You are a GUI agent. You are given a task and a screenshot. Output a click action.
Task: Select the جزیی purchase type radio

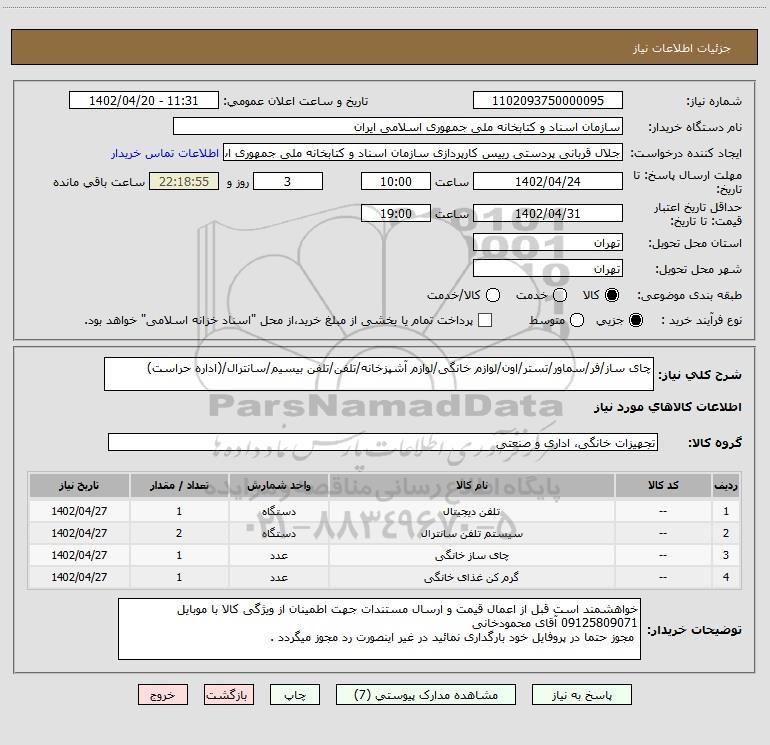(635, 320)
